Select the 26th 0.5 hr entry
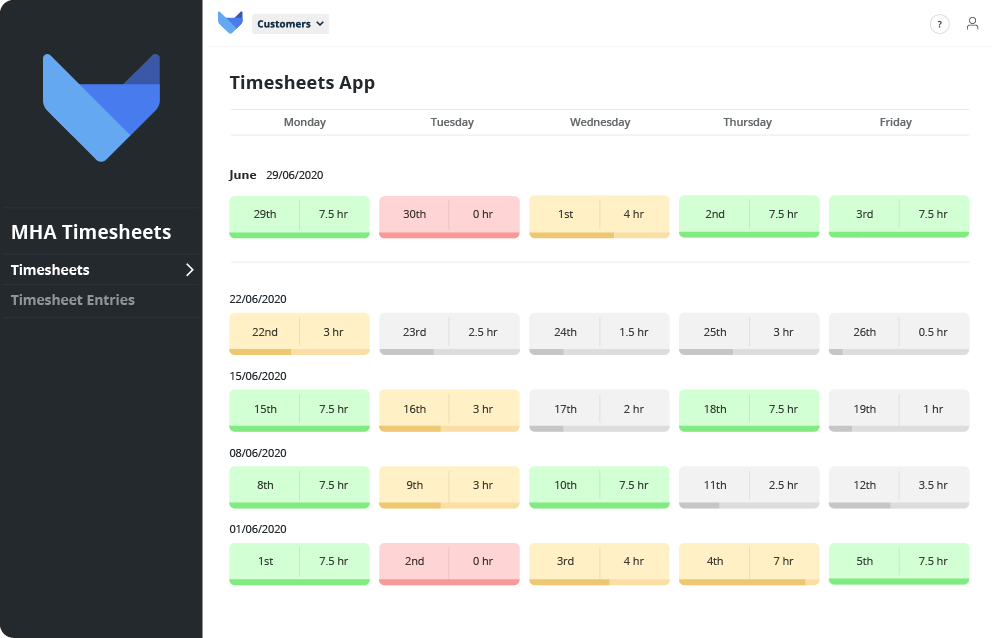The image size is (1000, 638). pyautogui.click(x=899, y=332)
